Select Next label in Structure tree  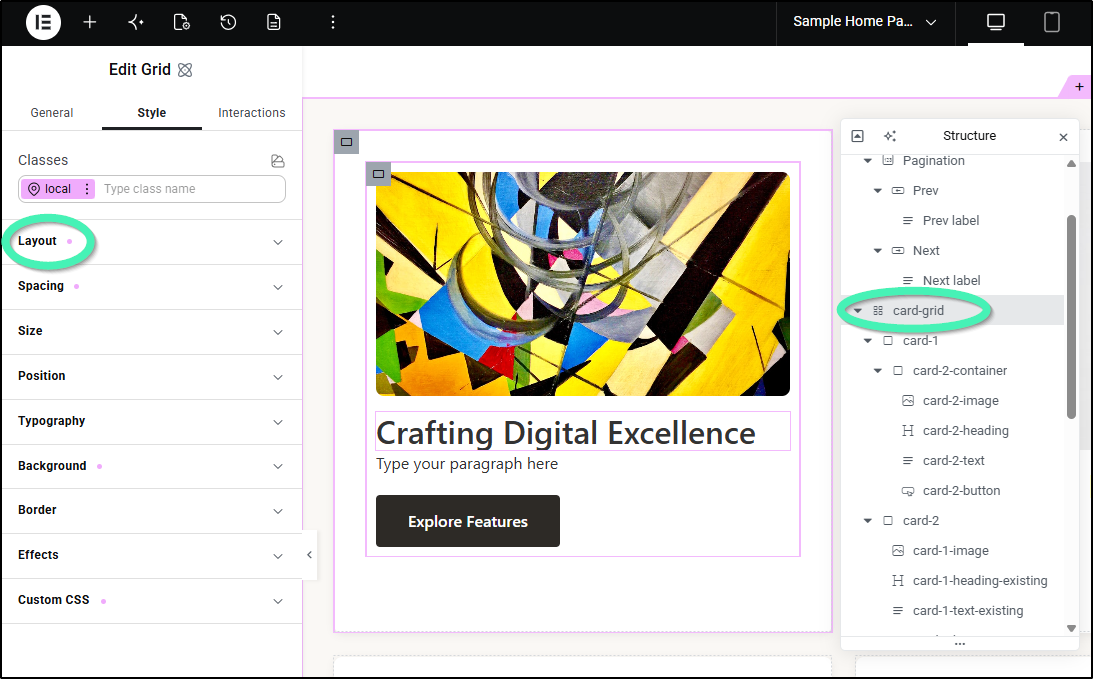pos(951,281)
